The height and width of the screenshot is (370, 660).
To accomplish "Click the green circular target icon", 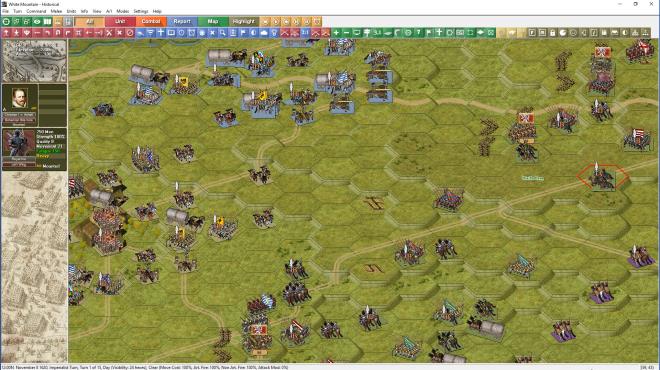I will tap(6, 21).
